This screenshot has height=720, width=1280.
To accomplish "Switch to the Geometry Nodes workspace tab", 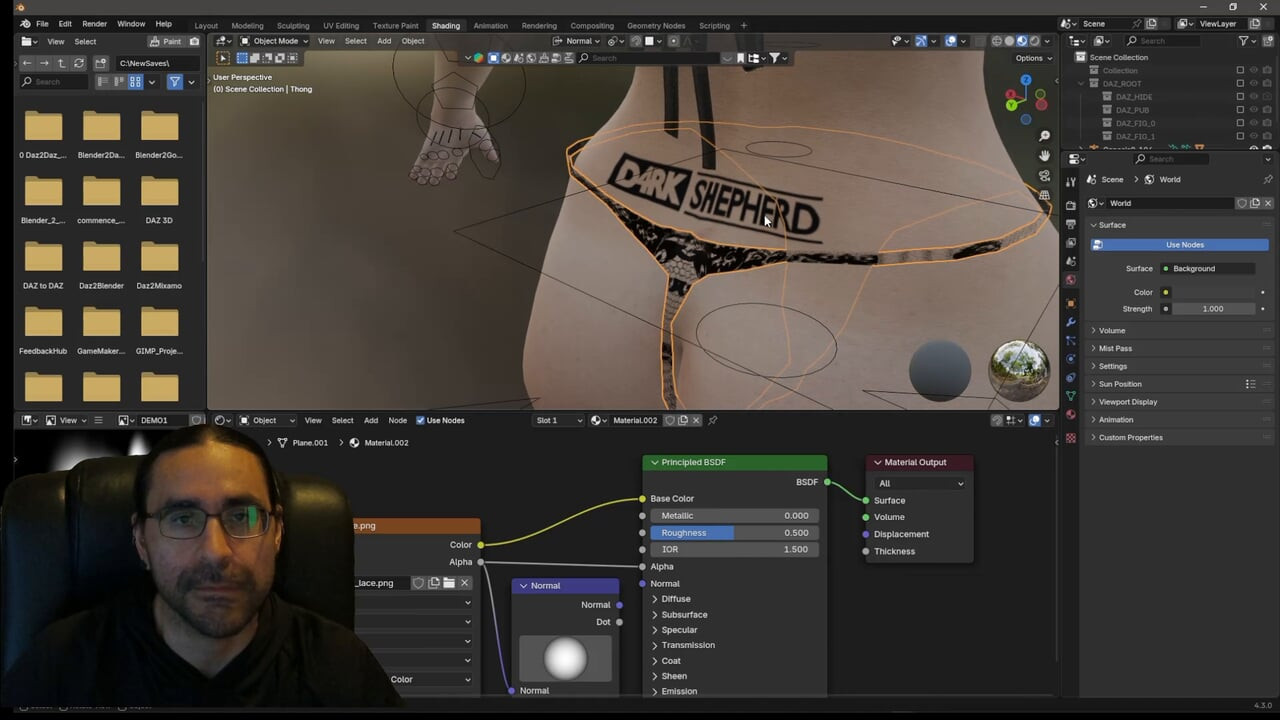I will pyautogui.click(x=656, y=25).
